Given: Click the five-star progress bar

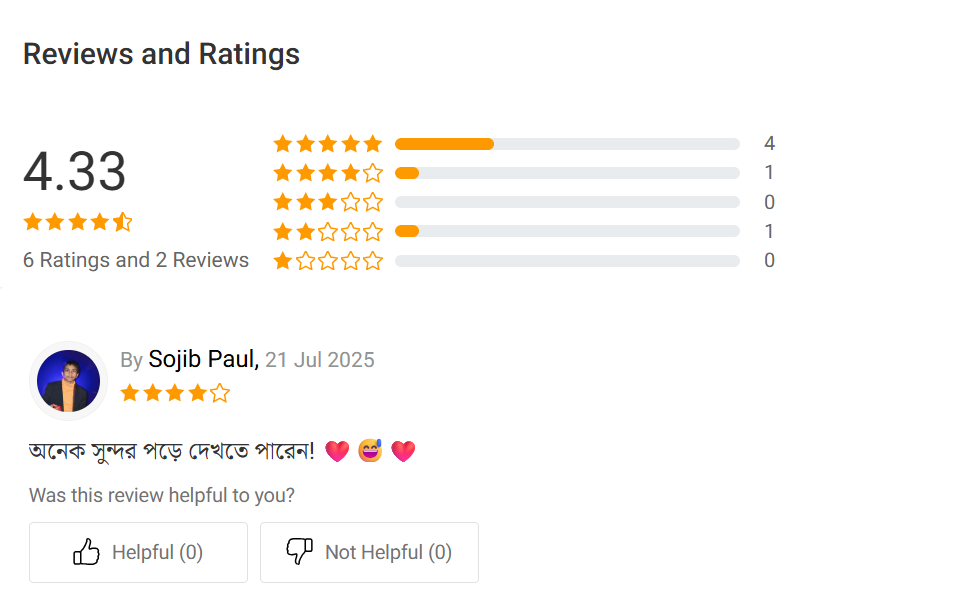Looking at the screenshot, I should (567, 144).
